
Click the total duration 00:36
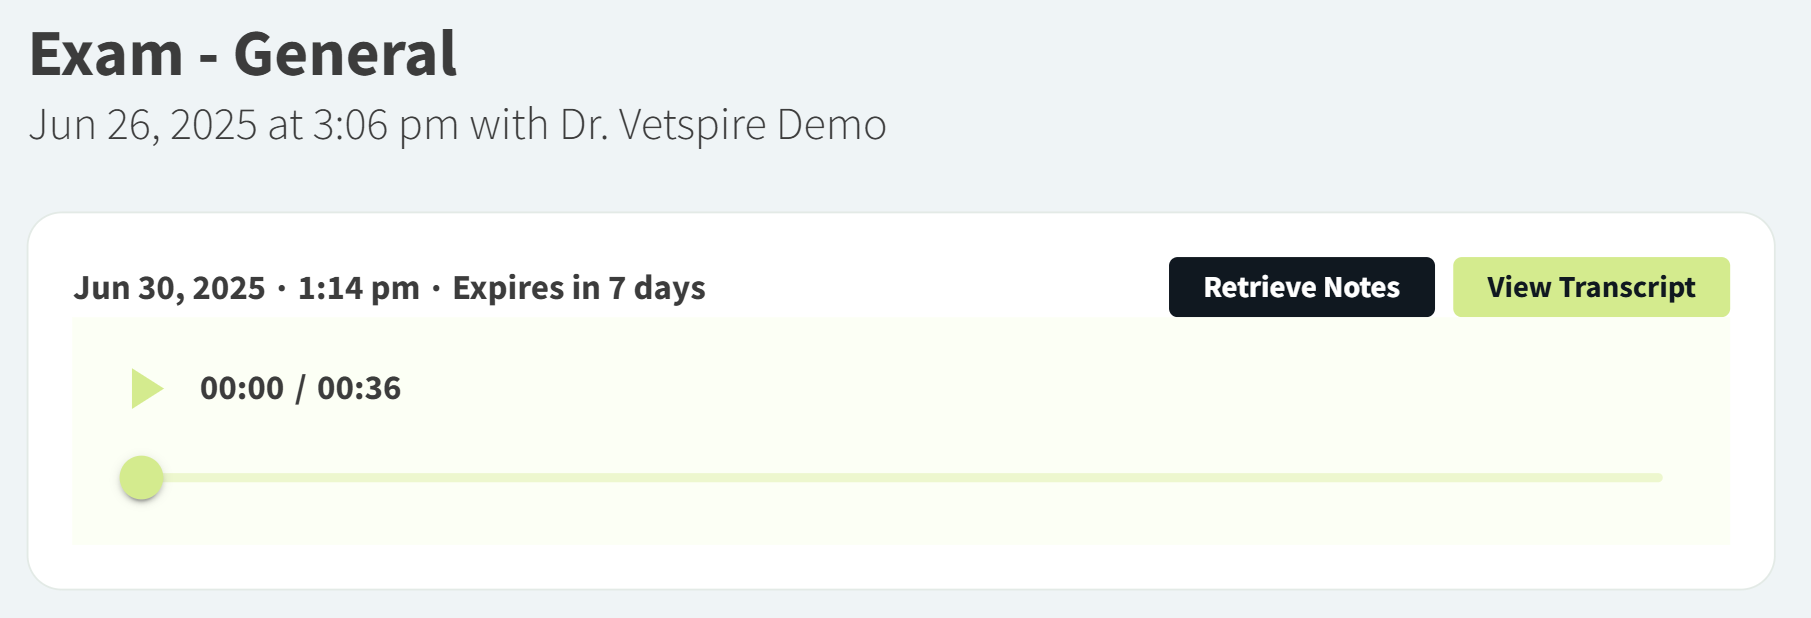coord(359,388)
